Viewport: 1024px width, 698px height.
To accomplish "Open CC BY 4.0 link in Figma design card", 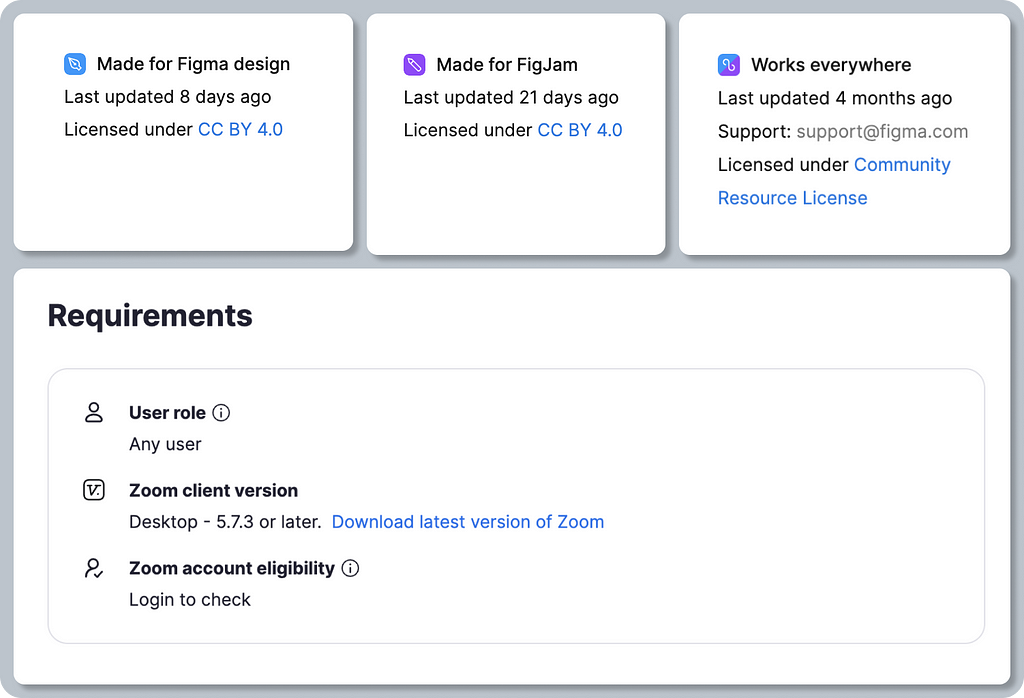I will [240, 129].
